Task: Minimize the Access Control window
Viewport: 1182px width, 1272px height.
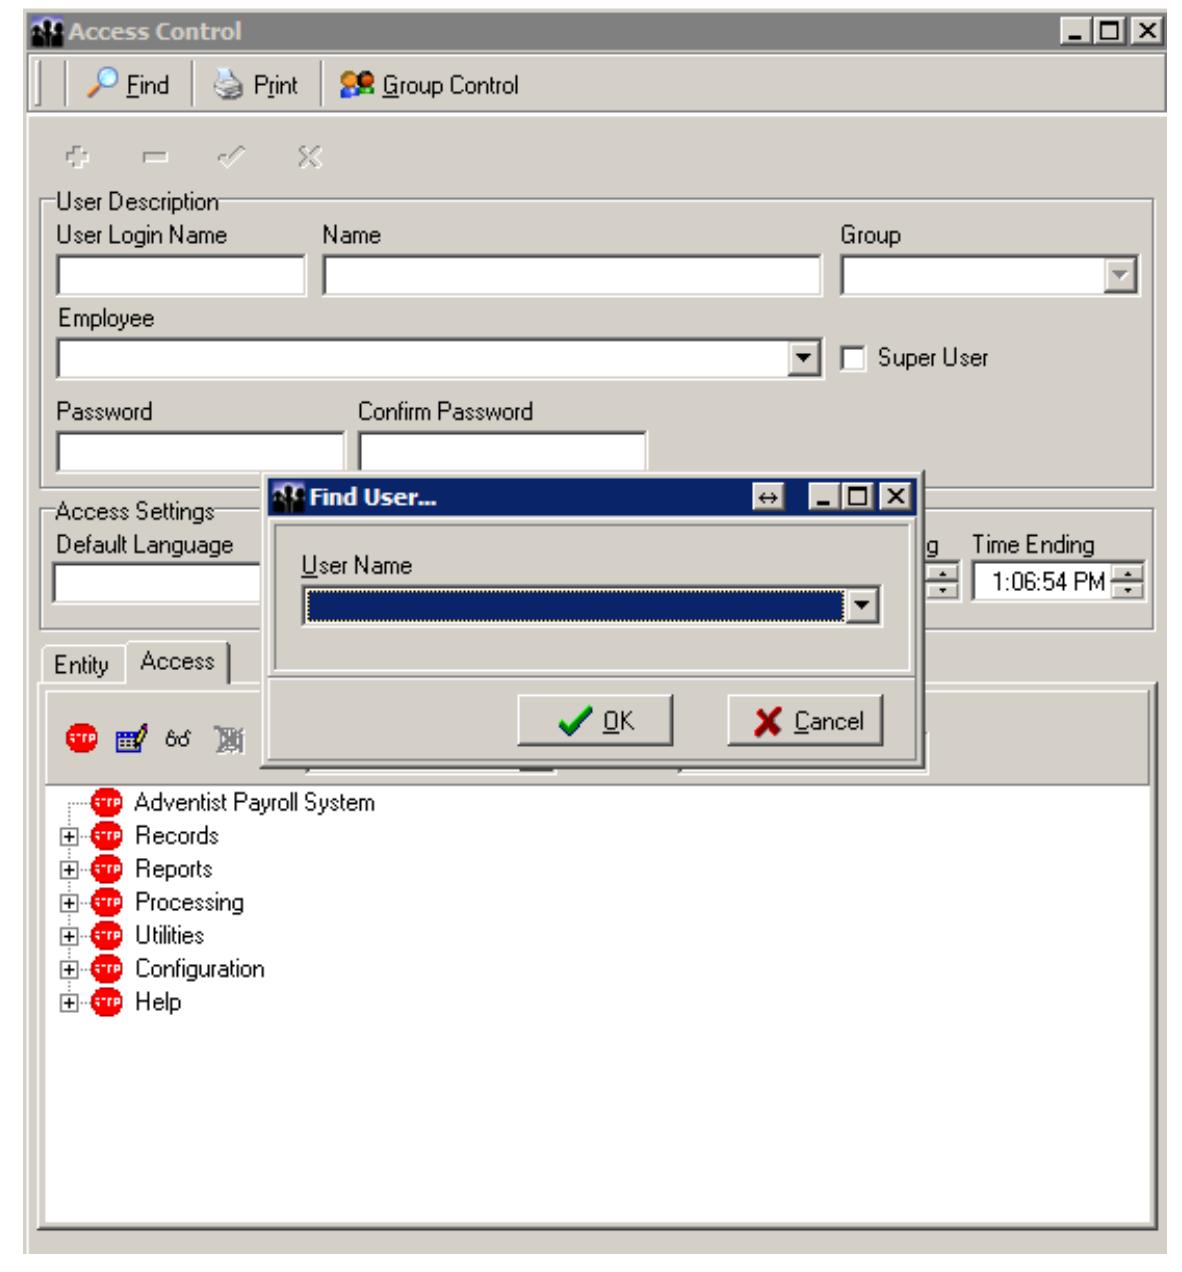Action: pos(1077,32)
